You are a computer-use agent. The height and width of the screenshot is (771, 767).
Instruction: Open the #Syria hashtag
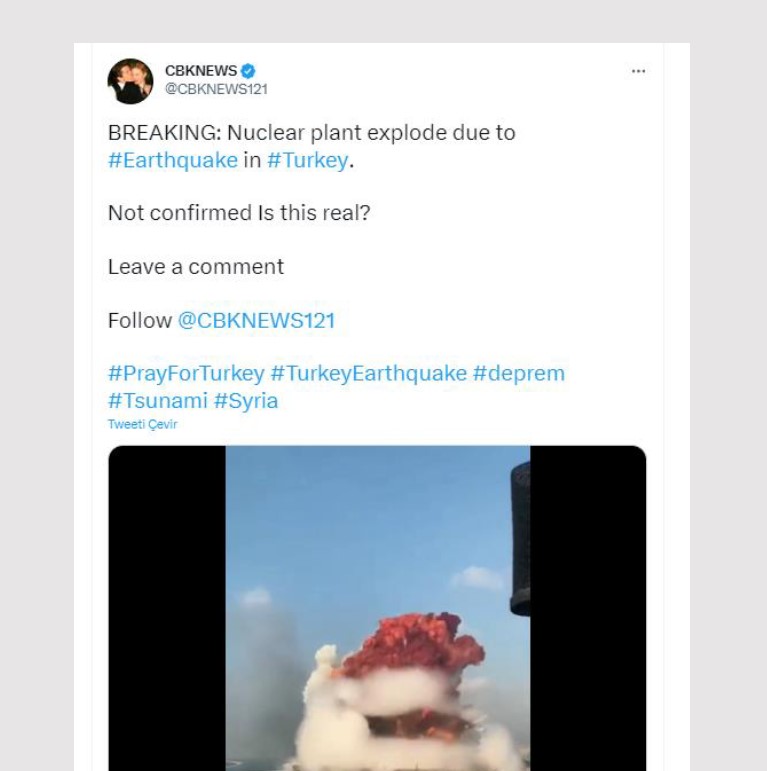(246, 401)
